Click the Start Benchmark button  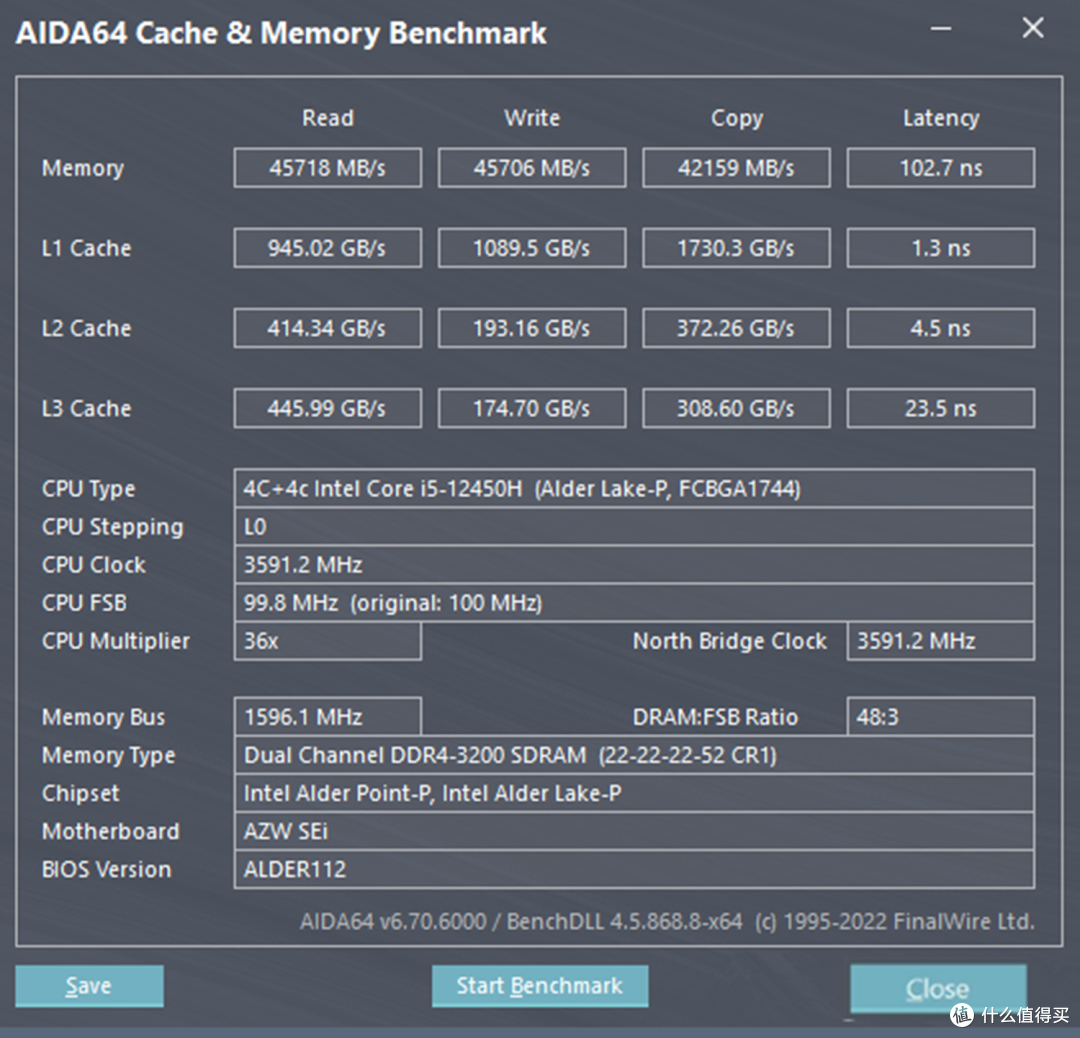coord(540,986)
